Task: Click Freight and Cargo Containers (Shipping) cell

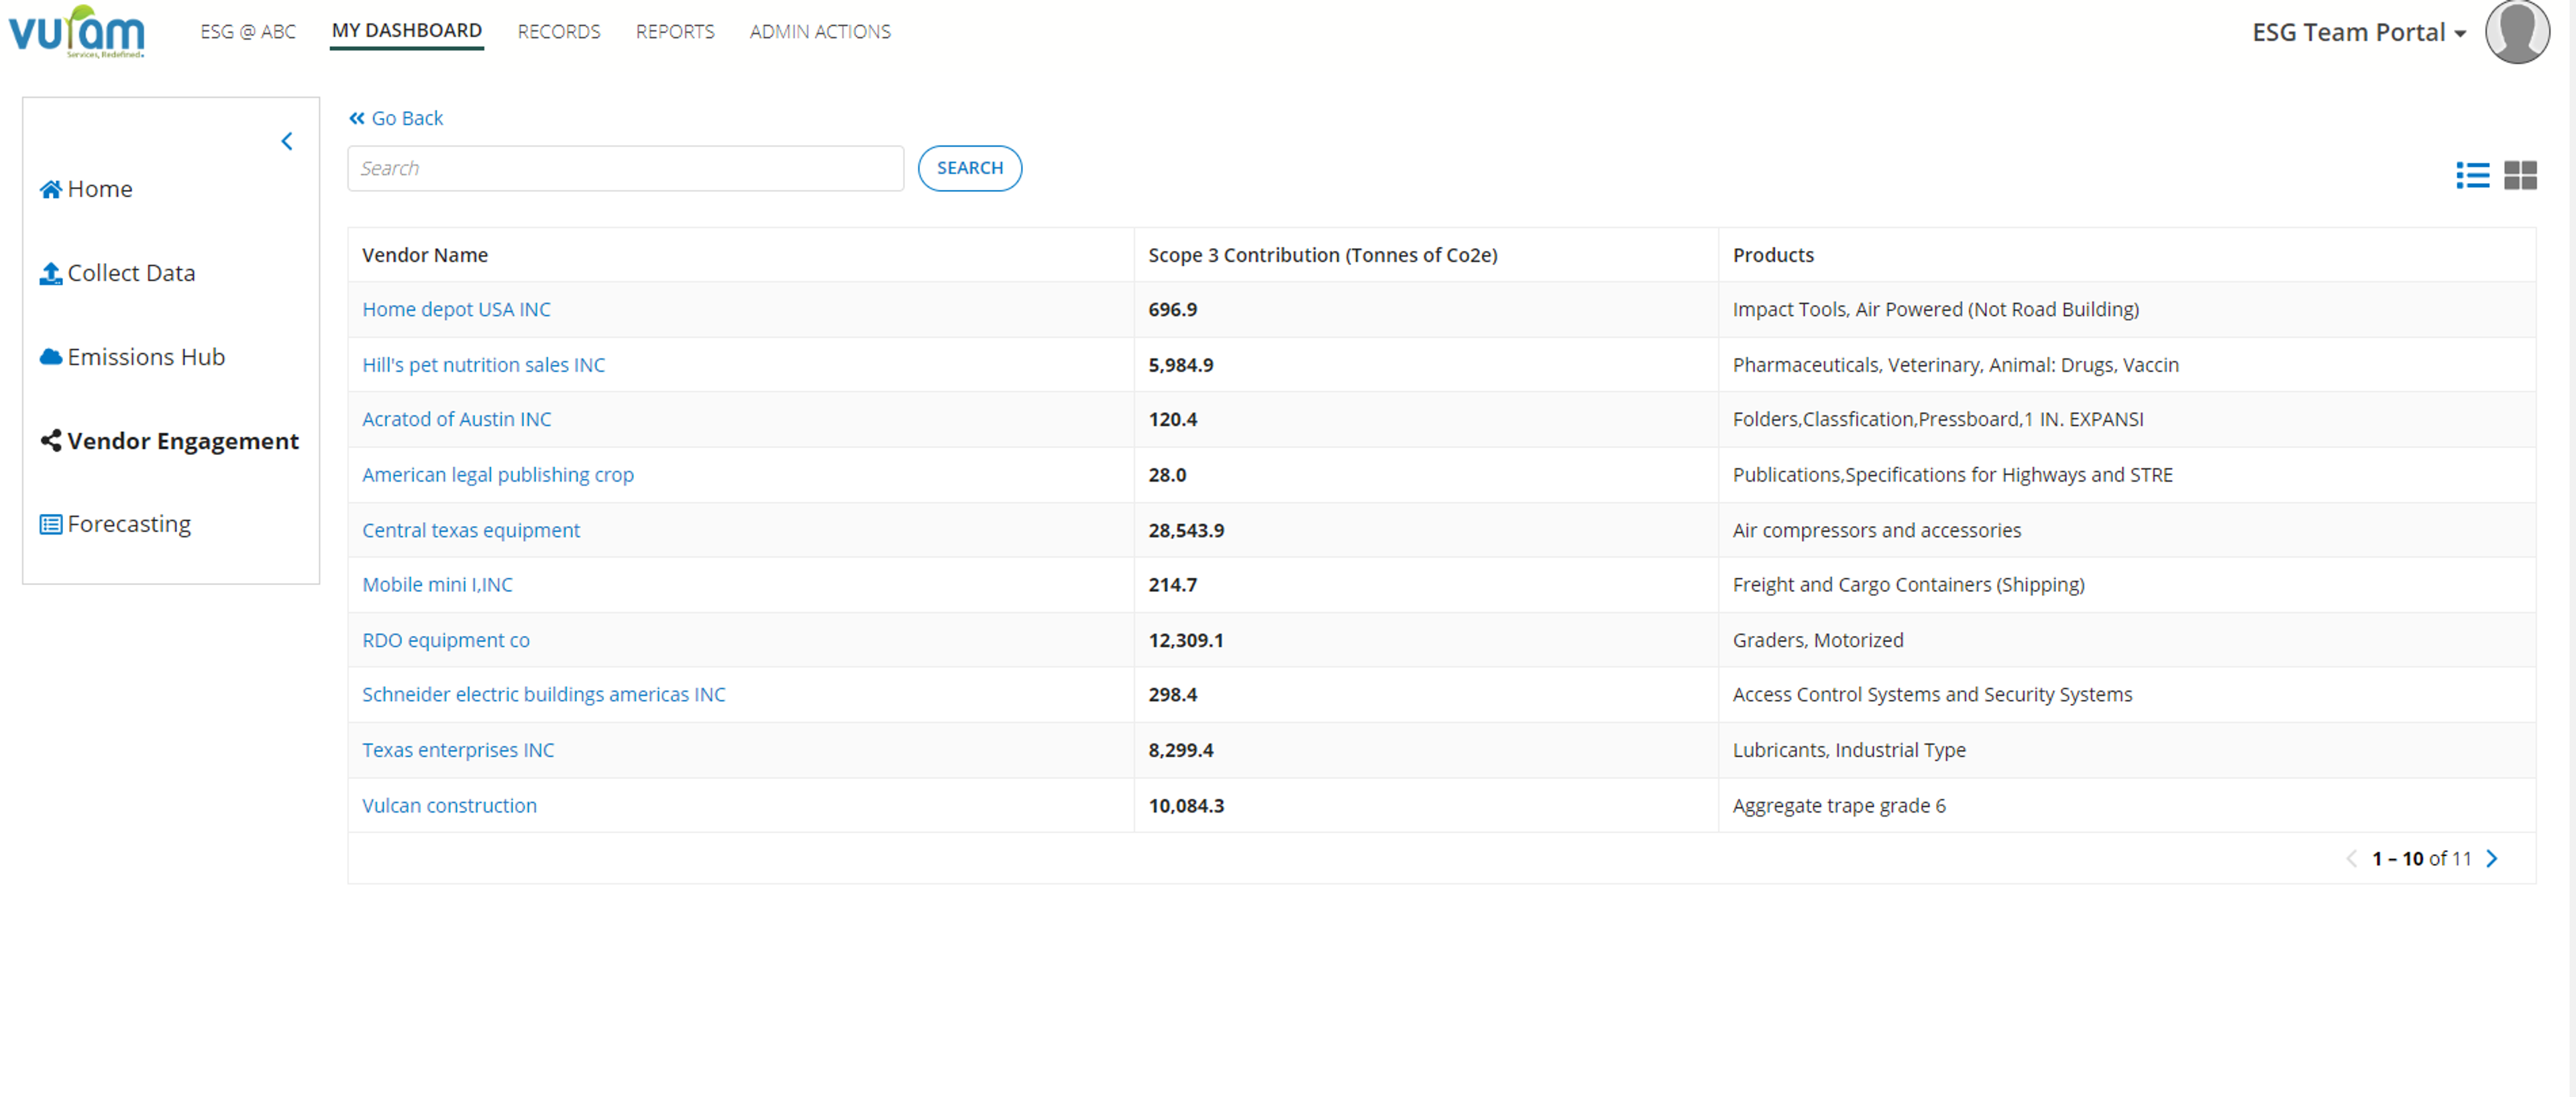Action: point(1908,585)
